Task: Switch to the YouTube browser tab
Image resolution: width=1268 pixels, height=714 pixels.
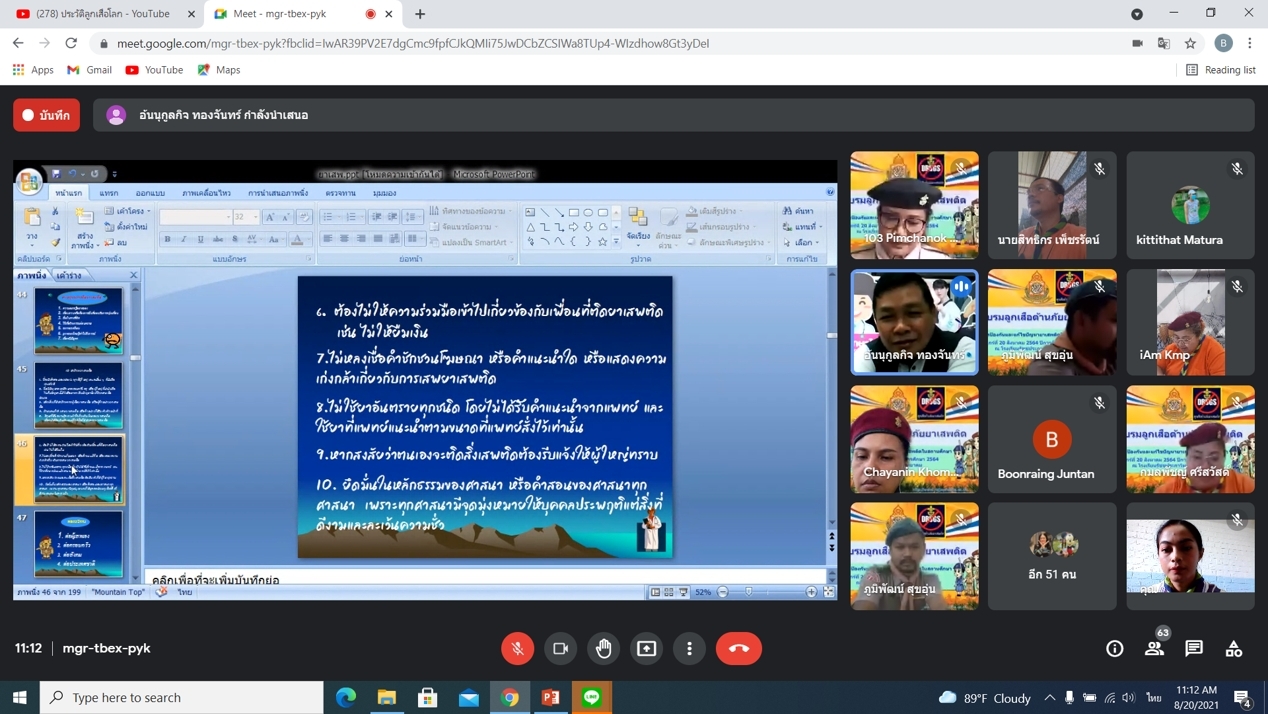Action: pyautogui.click(x=102, y=14)
